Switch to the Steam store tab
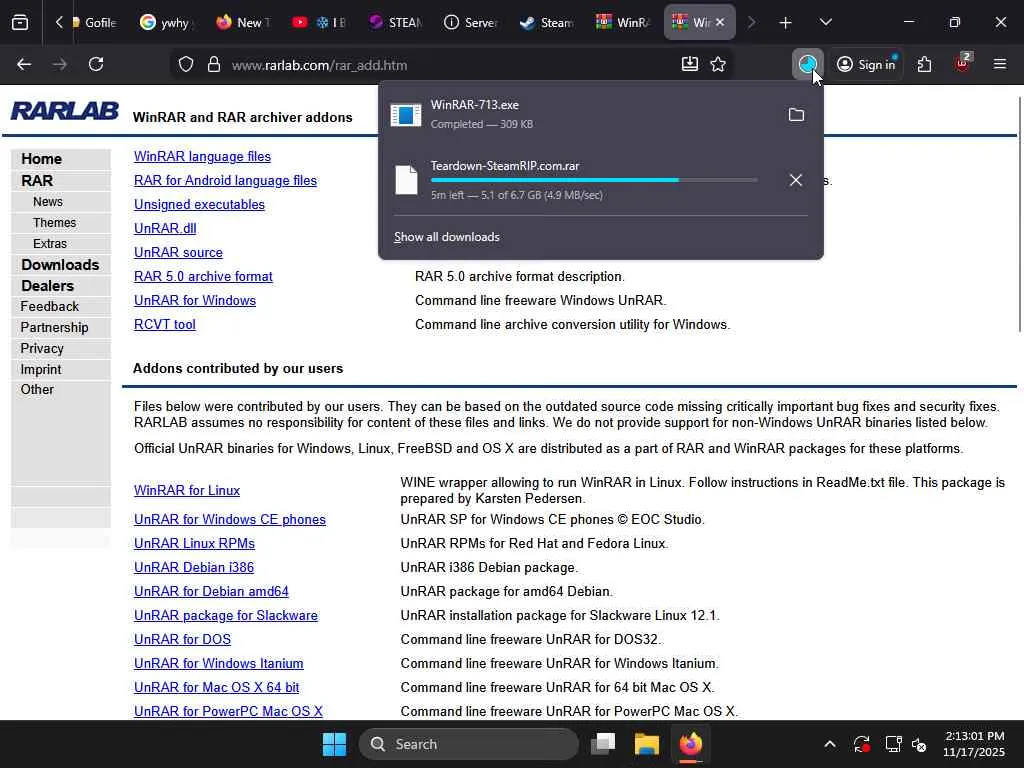 (x=547, y=23)
